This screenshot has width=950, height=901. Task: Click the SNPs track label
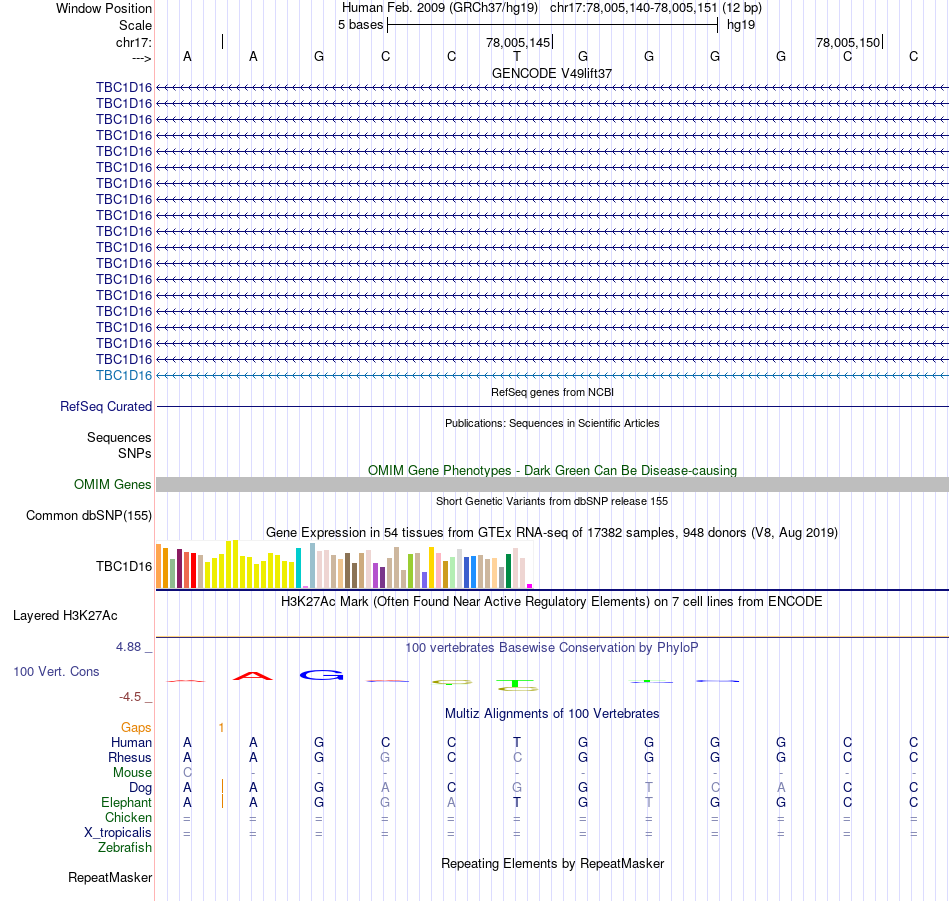[135, 453]
